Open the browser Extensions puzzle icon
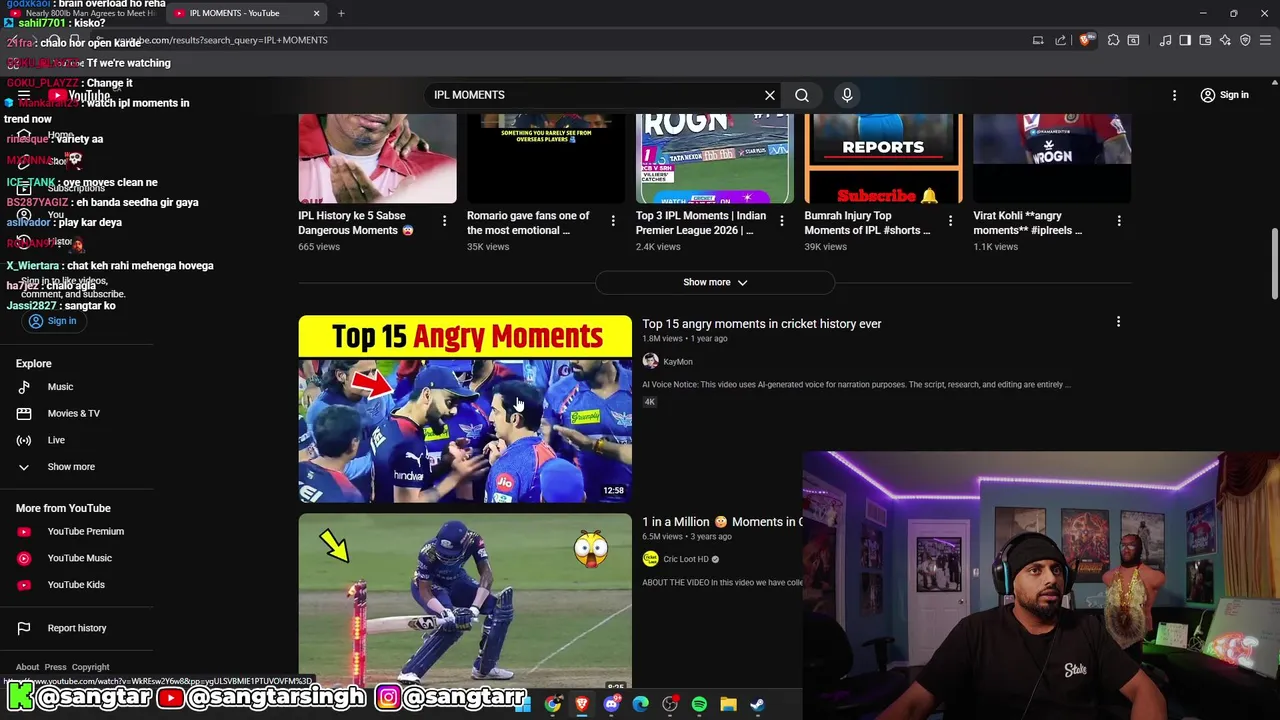Screen dimensions: 1280x720 1113,40
